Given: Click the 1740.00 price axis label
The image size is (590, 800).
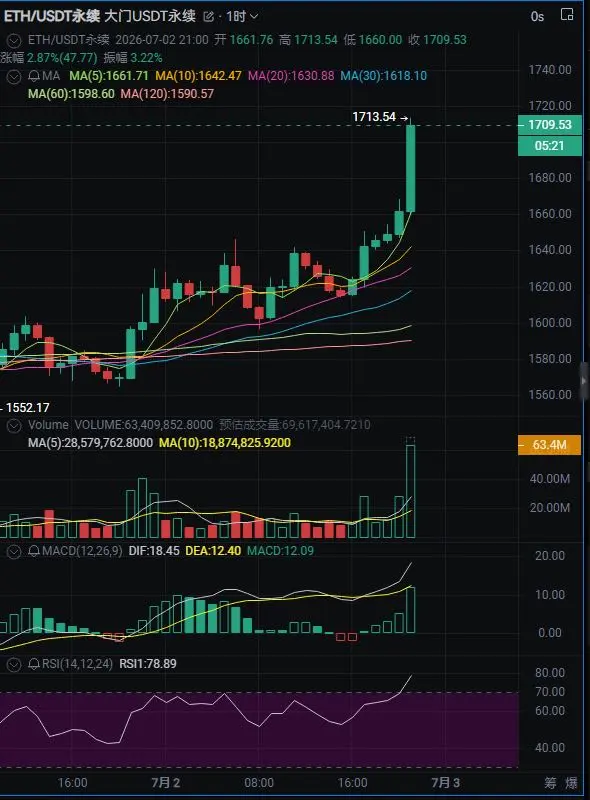Looking at the screenshot, I should (550, 70).
